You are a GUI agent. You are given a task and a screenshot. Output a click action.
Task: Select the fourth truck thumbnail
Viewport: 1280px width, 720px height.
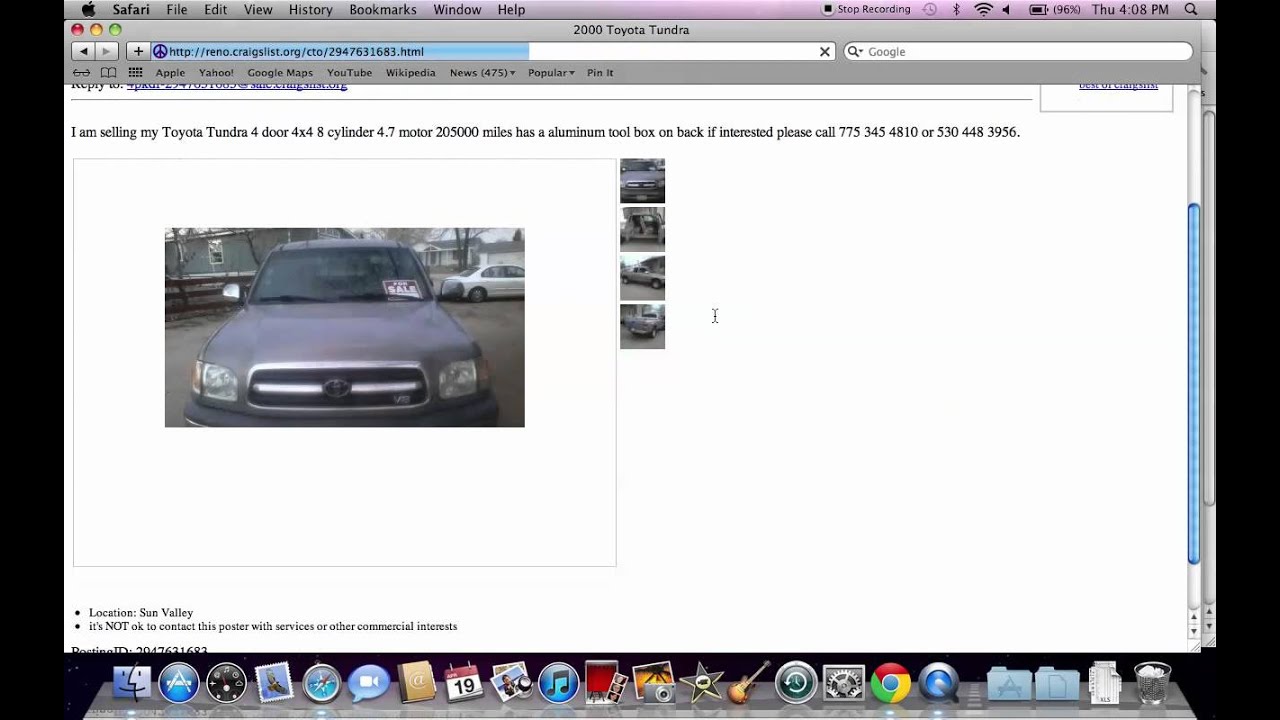click(642, 326)
